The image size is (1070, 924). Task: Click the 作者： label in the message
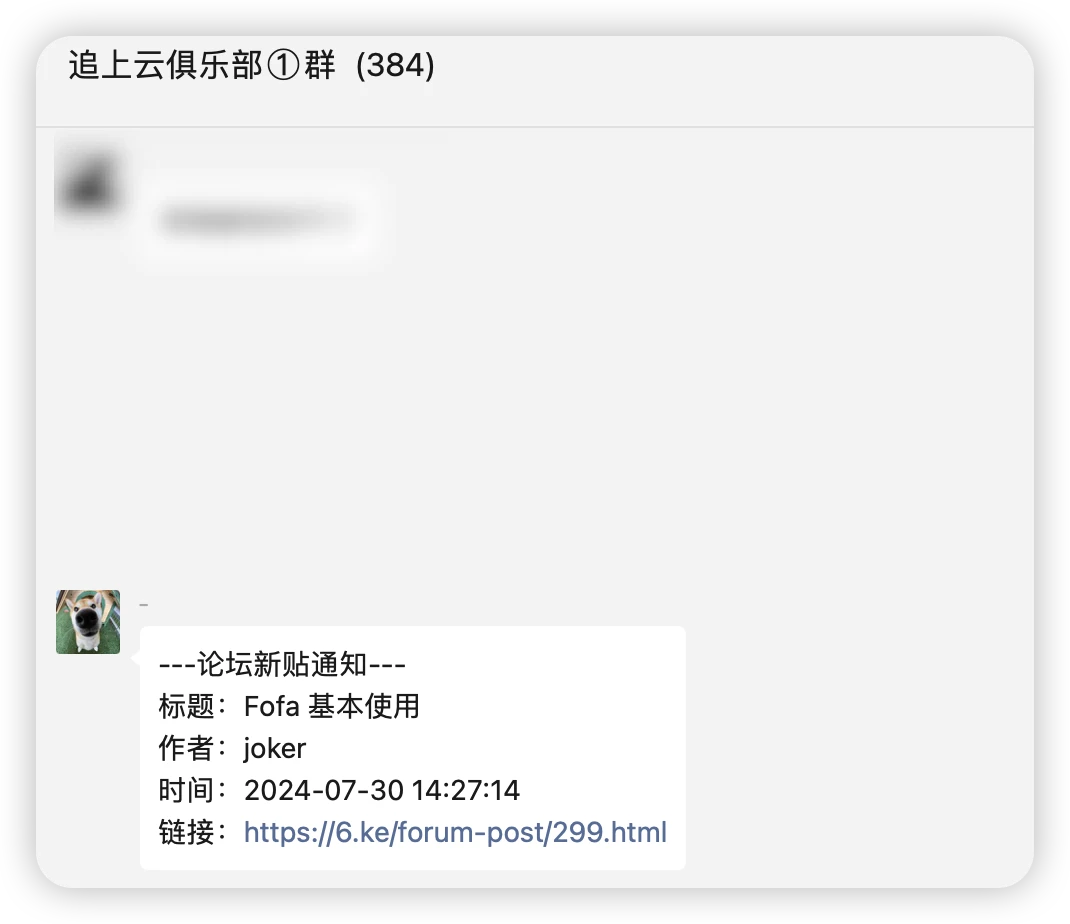(193, 749)
